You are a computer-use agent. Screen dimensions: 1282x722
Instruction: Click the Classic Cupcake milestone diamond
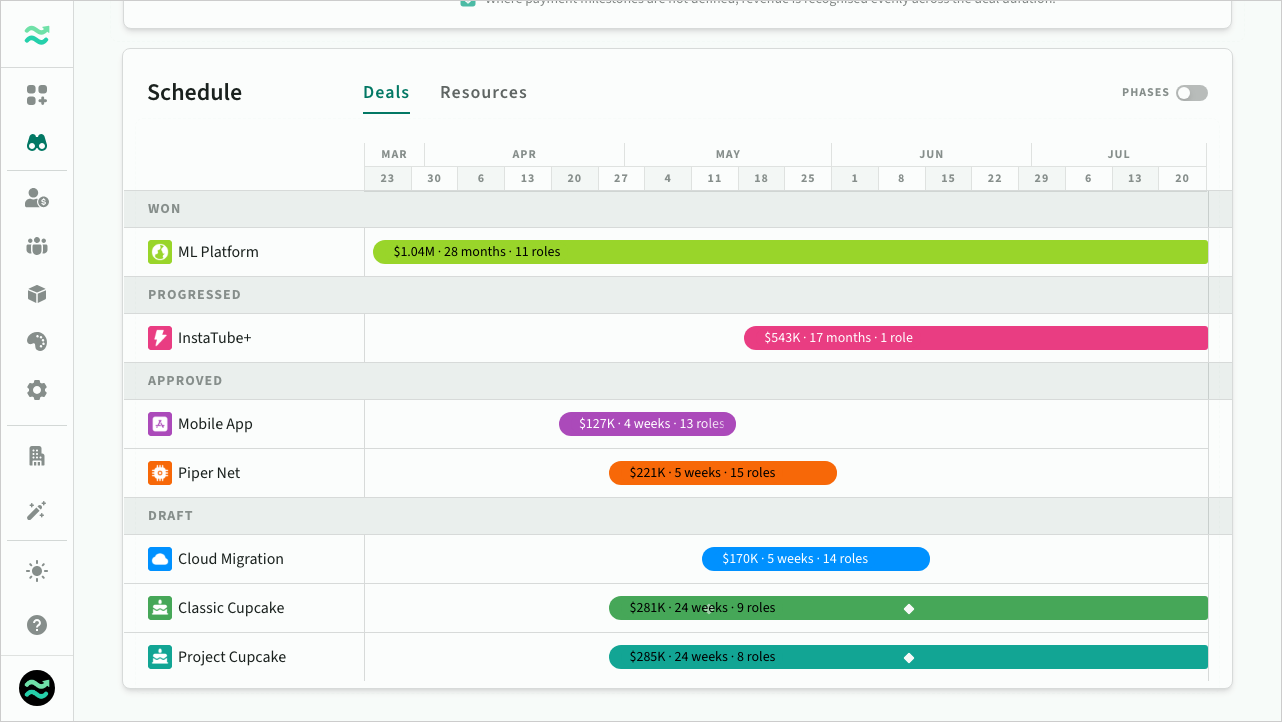pos(909,608)
